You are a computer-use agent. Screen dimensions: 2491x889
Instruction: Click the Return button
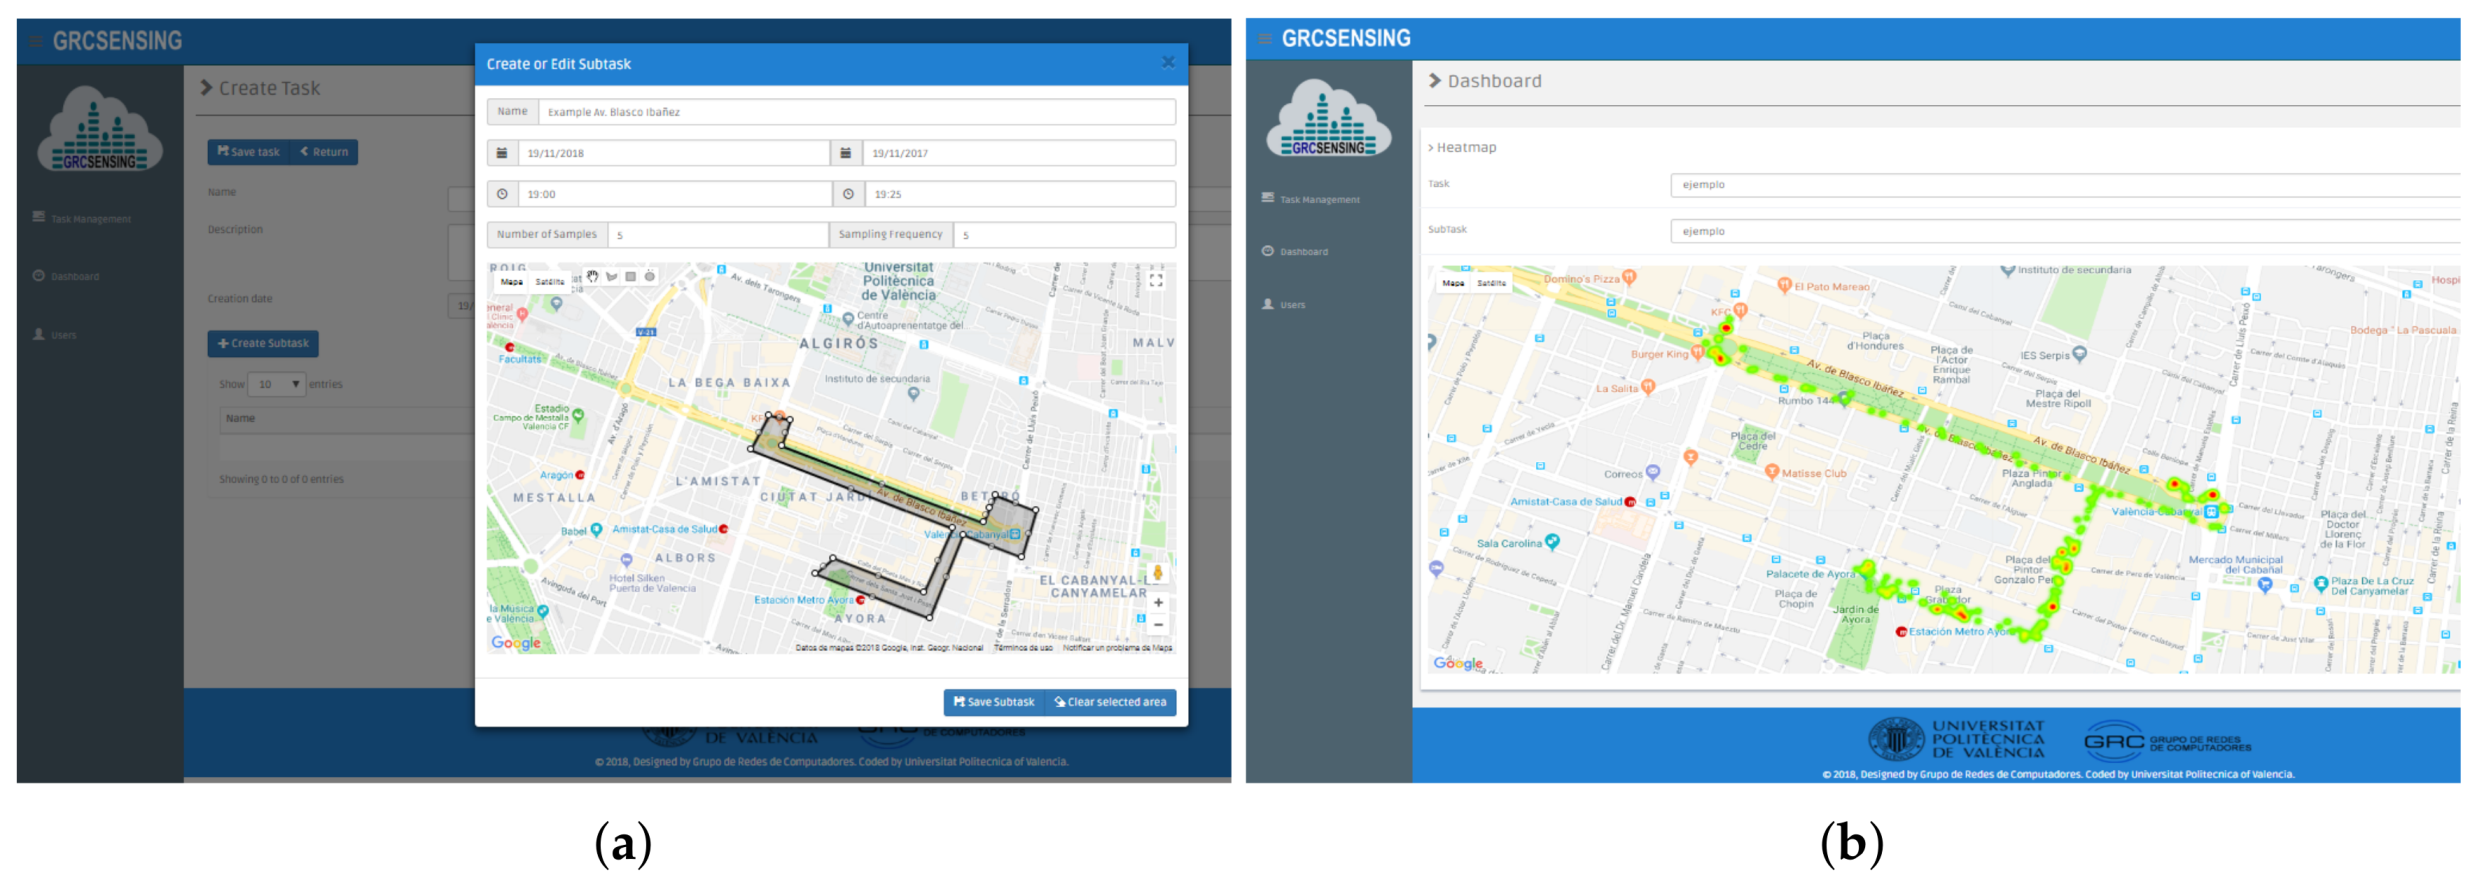tap(324, 152)
